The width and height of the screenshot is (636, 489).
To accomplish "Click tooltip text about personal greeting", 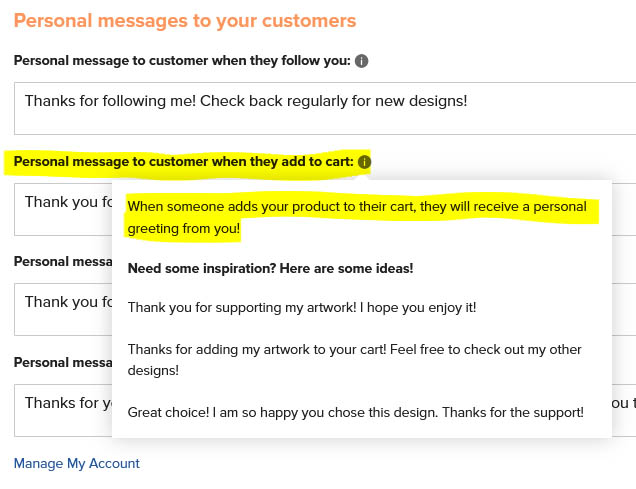I will click(x=357, y=217).
